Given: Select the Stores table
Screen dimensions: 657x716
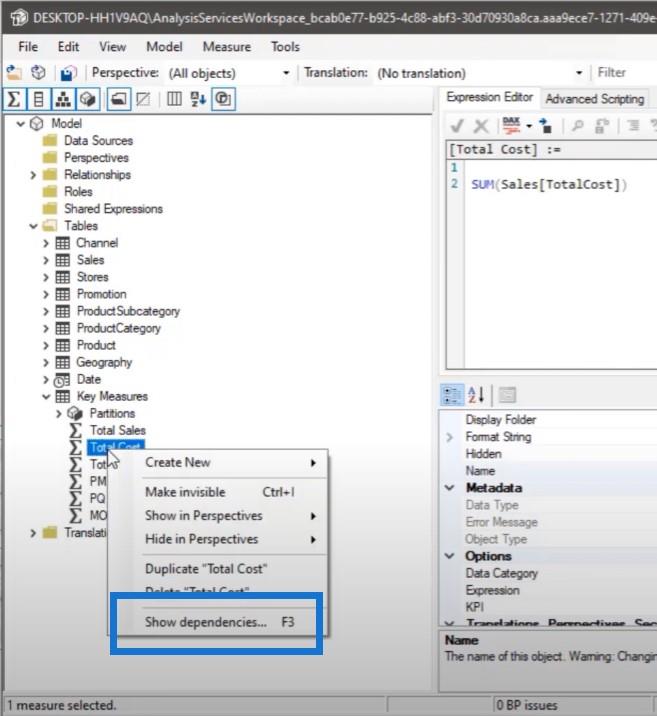Looking at the screenshot, I should pyautogui.click(x=93, y=277).
